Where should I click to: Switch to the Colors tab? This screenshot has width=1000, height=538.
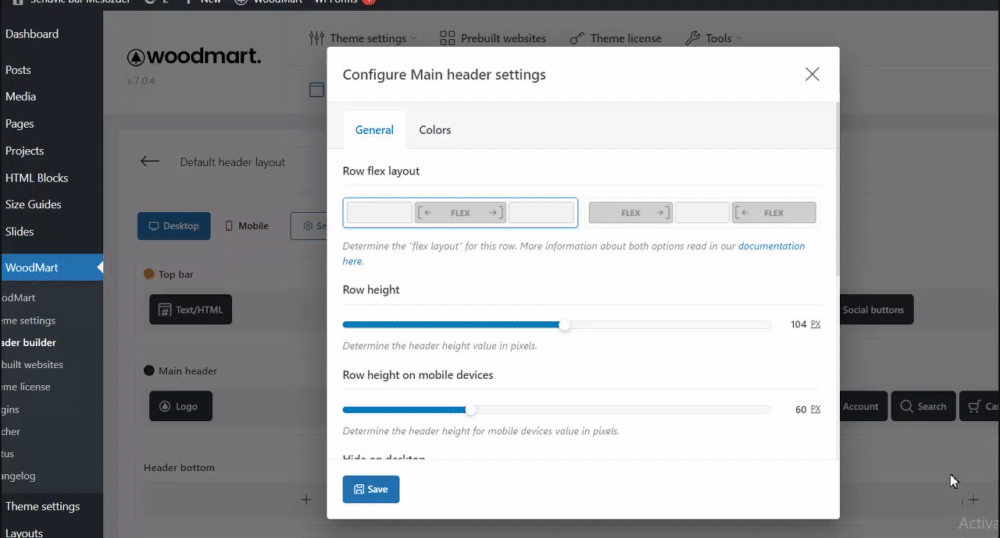click(435, 129)
